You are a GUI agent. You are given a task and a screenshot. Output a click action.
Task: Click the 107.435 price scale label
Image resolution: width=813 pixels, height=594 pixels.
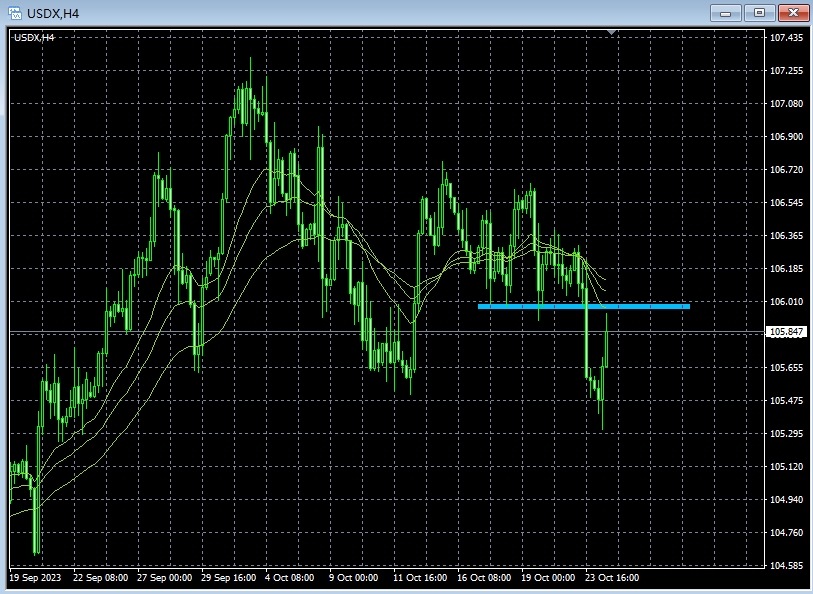click(787, 38)
